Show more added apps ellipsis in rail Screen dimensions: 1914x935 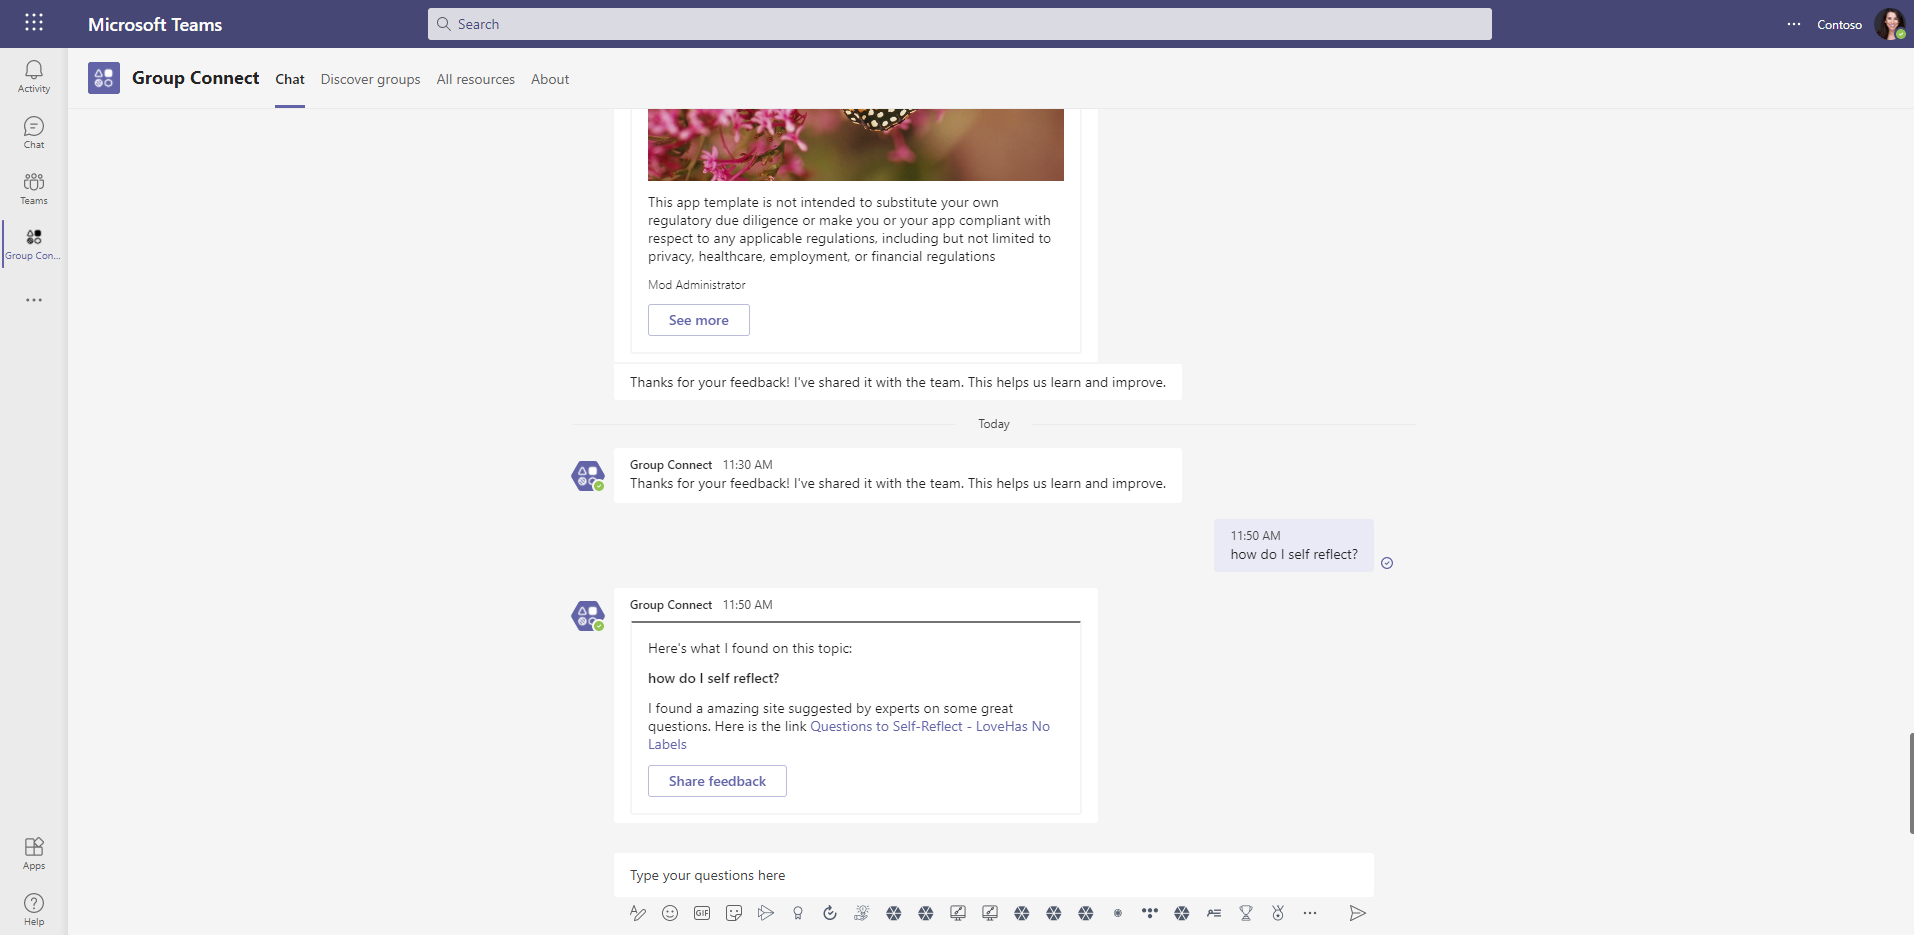[34, 300]
